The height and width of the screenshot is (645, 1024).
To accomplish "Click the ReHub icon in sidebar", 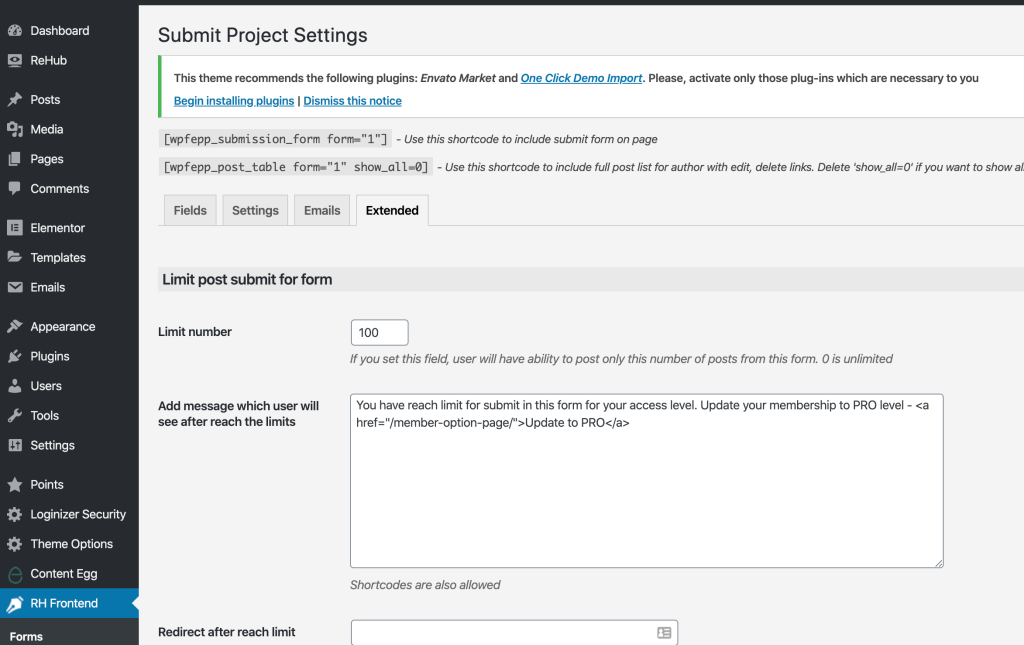I will 15,61.
